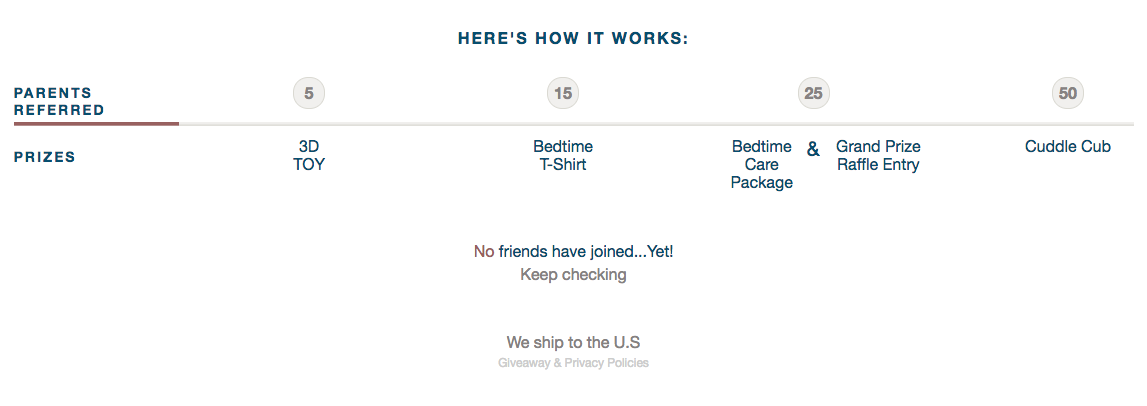This screenshot has width=1147, height=406.
Task: Select the Bedtime T-Shirt prize
Action: (x=563, y=156)
